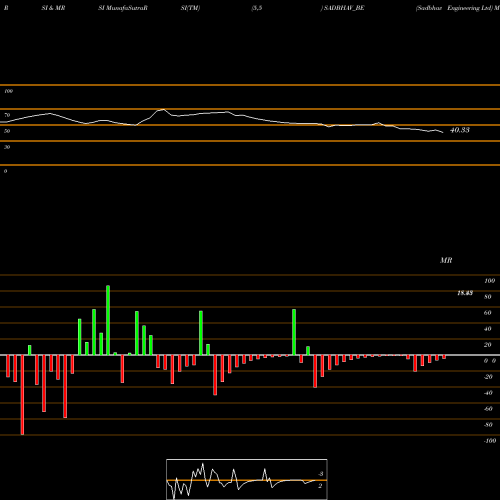
Task: Click the tallest green MR bar
Action: (108, 320)
